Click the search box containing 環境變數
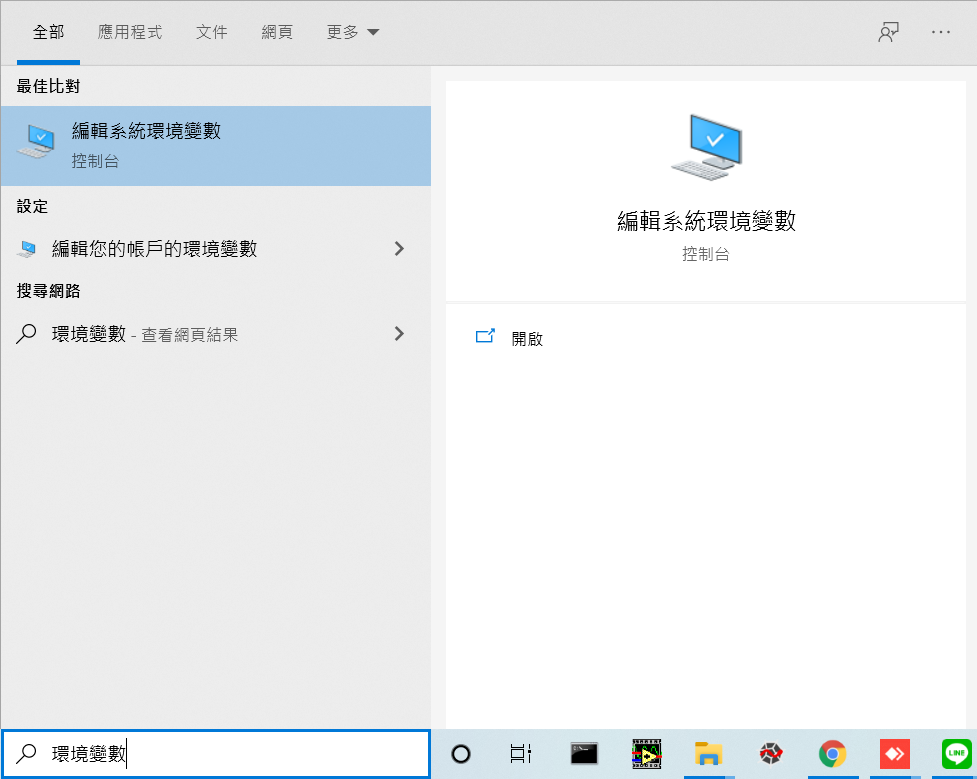This screenshot has height=779, width=977. pos(216,753)
